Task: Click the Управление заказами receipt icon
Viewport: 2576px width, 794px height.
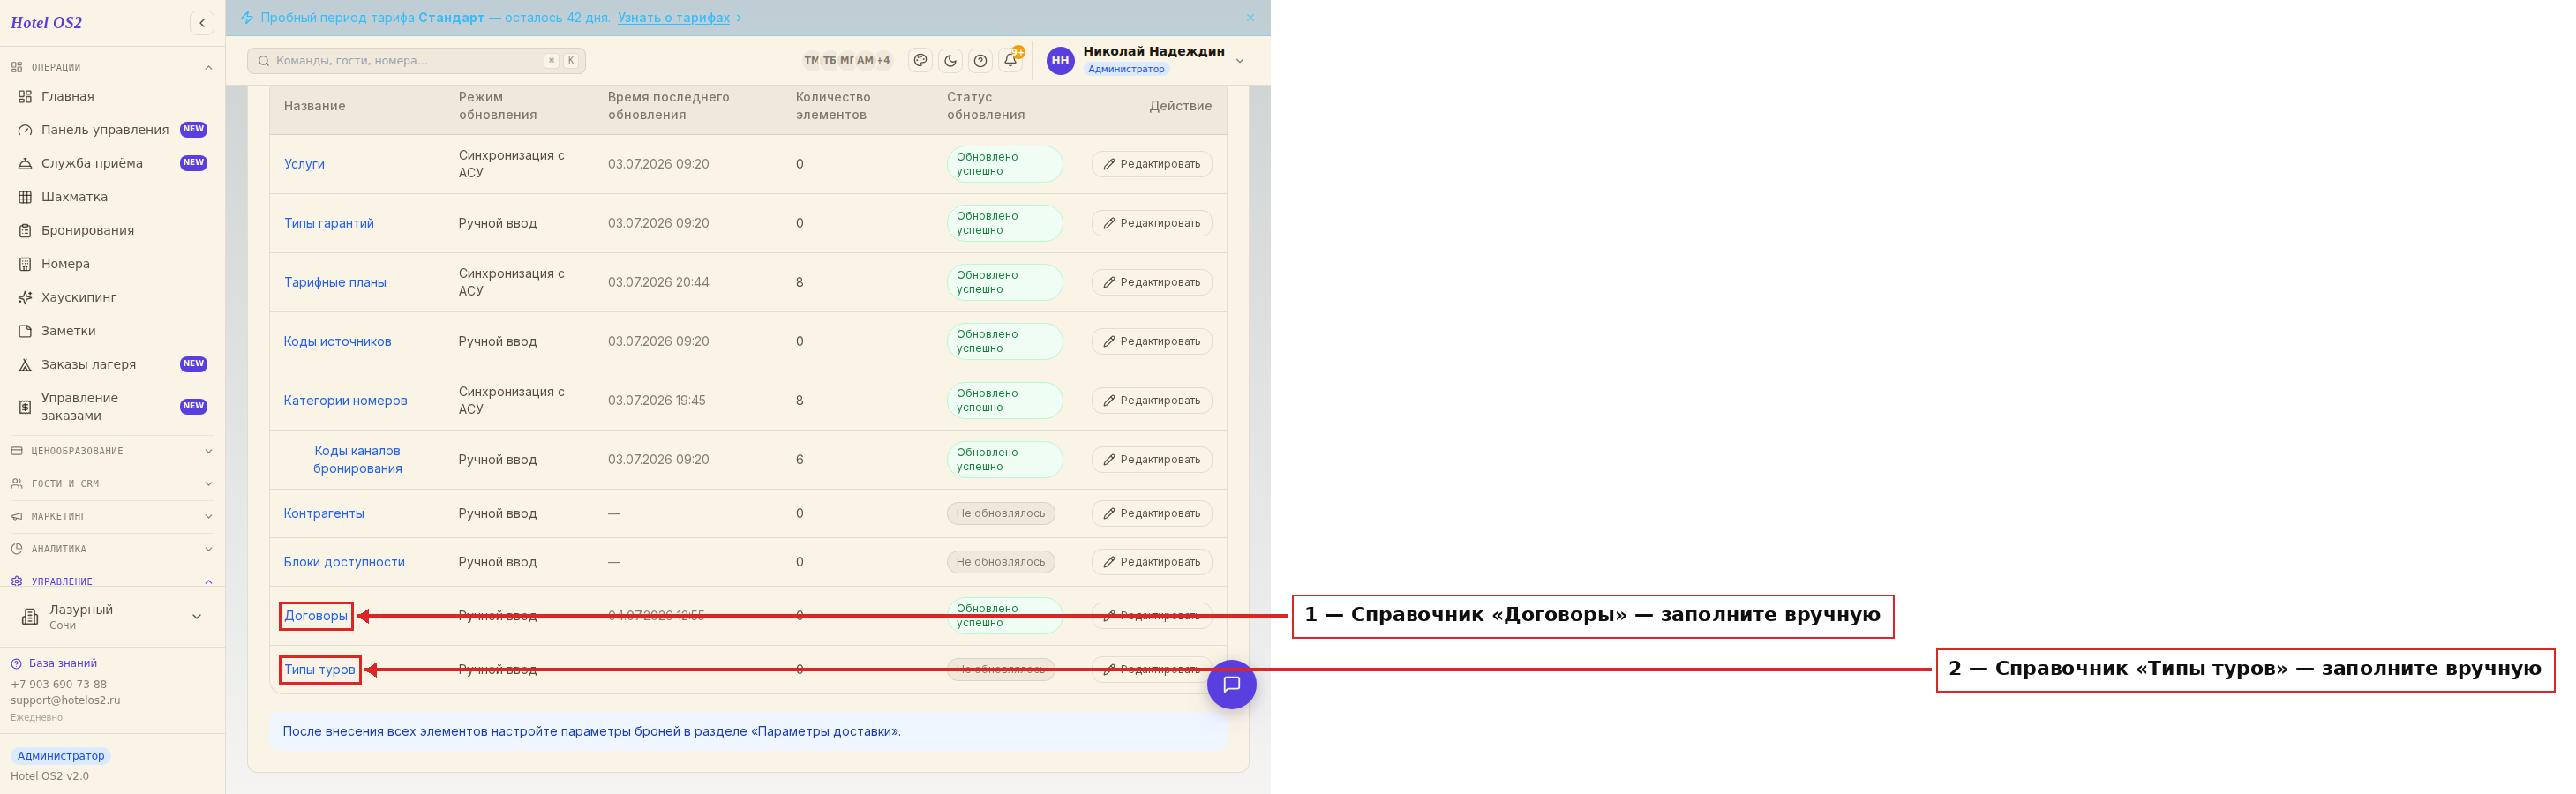Action: [x=25, y=407]
